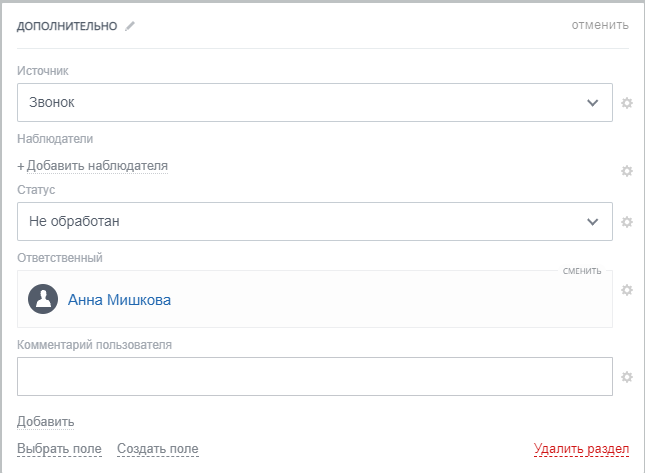
Task: Click the ДОПОЛНИТЕЛЬНО section title
Action: [68, 26]
